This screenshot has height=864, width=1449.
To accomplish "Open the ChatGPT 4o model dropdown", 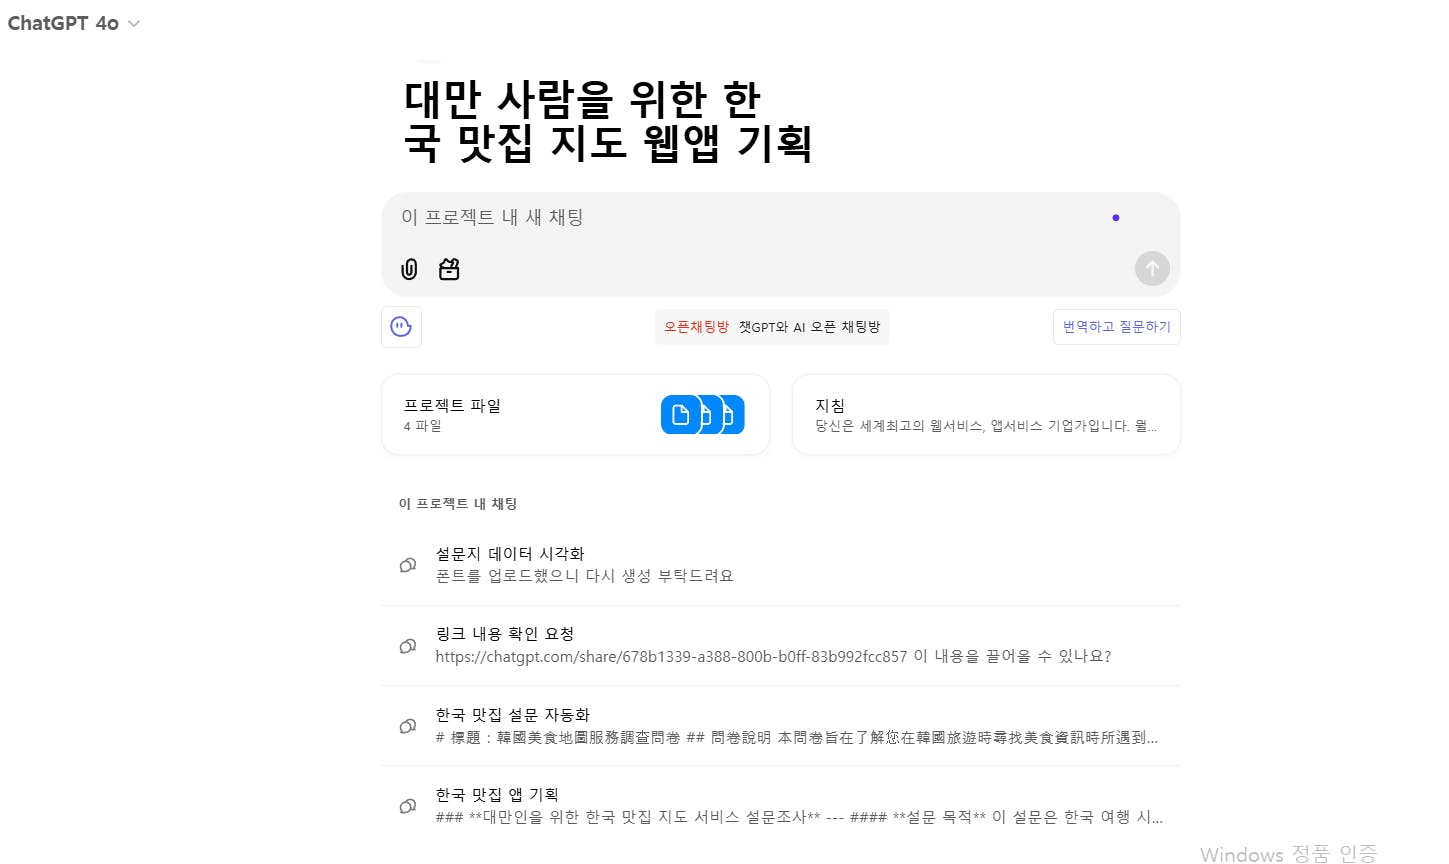I will coord(74,23).
